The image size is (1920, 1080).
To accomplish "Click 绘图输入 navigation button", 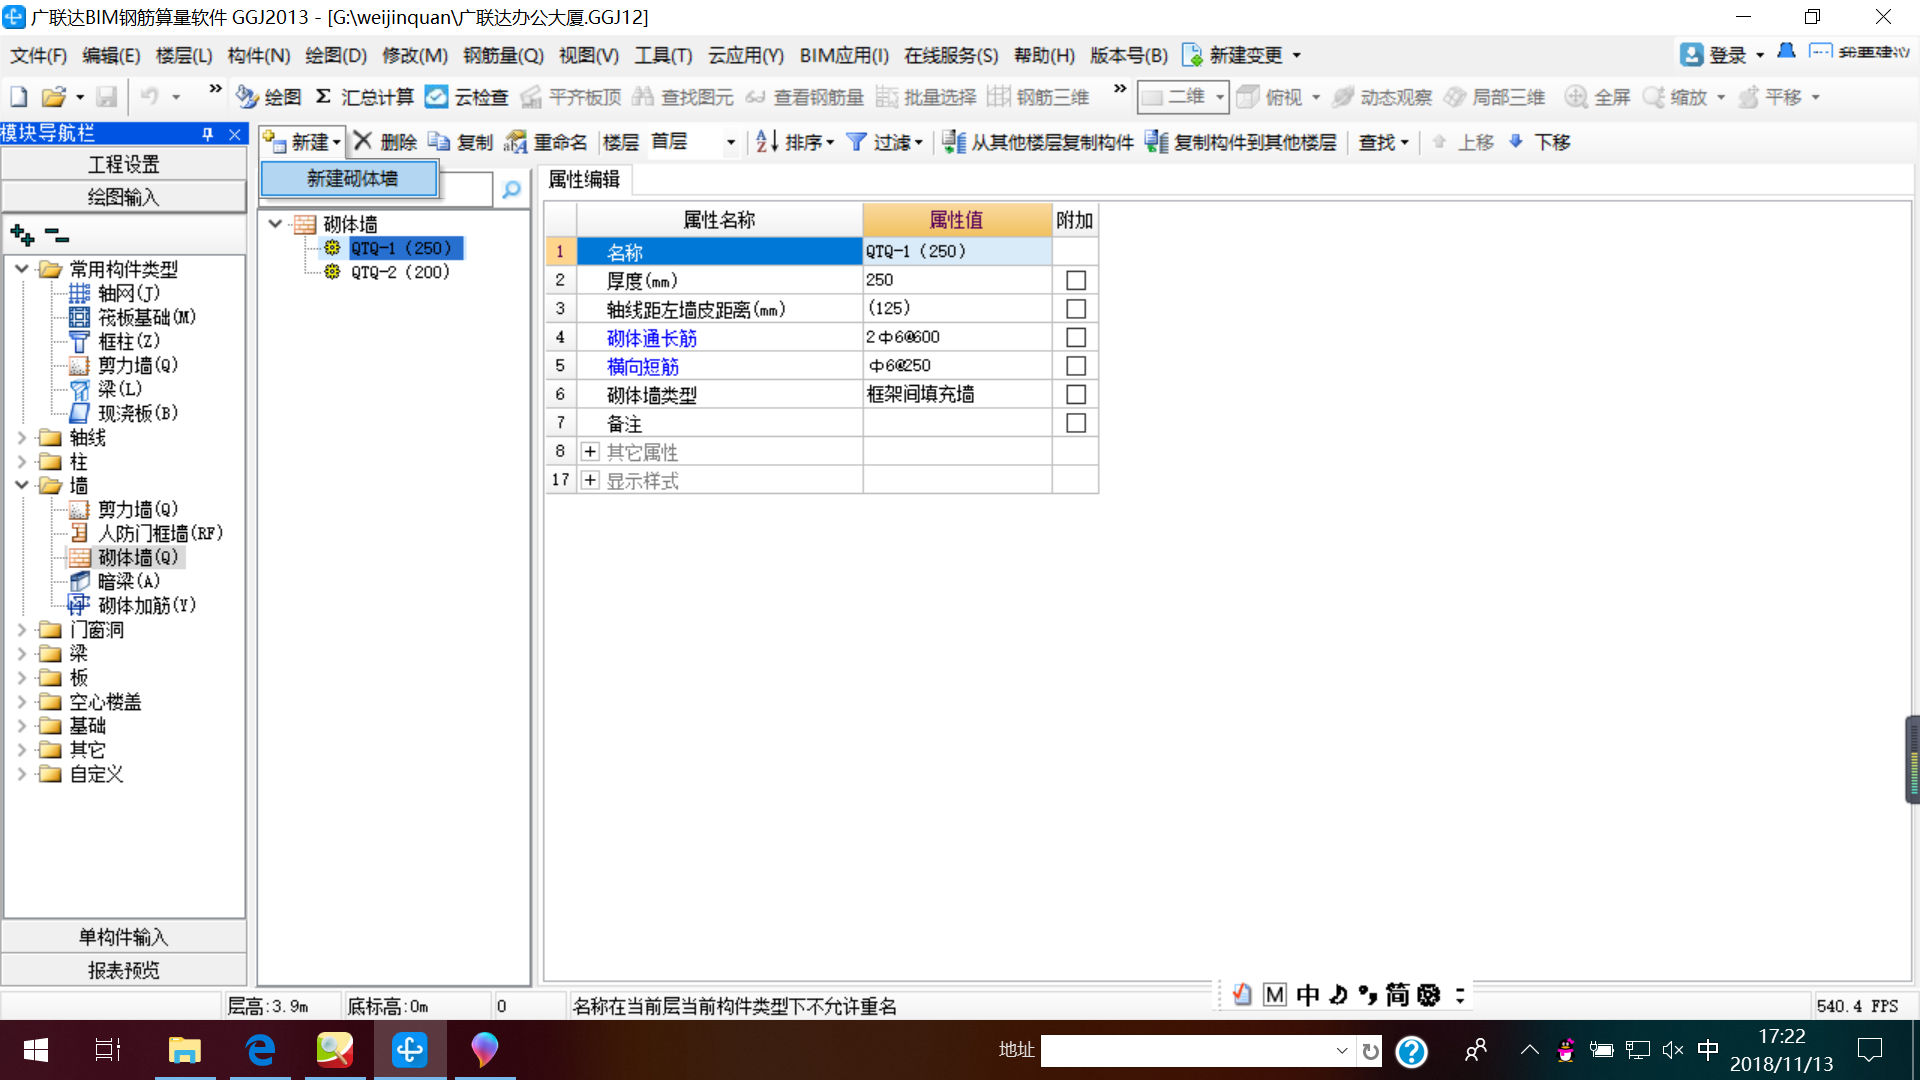I will (124, 197).
